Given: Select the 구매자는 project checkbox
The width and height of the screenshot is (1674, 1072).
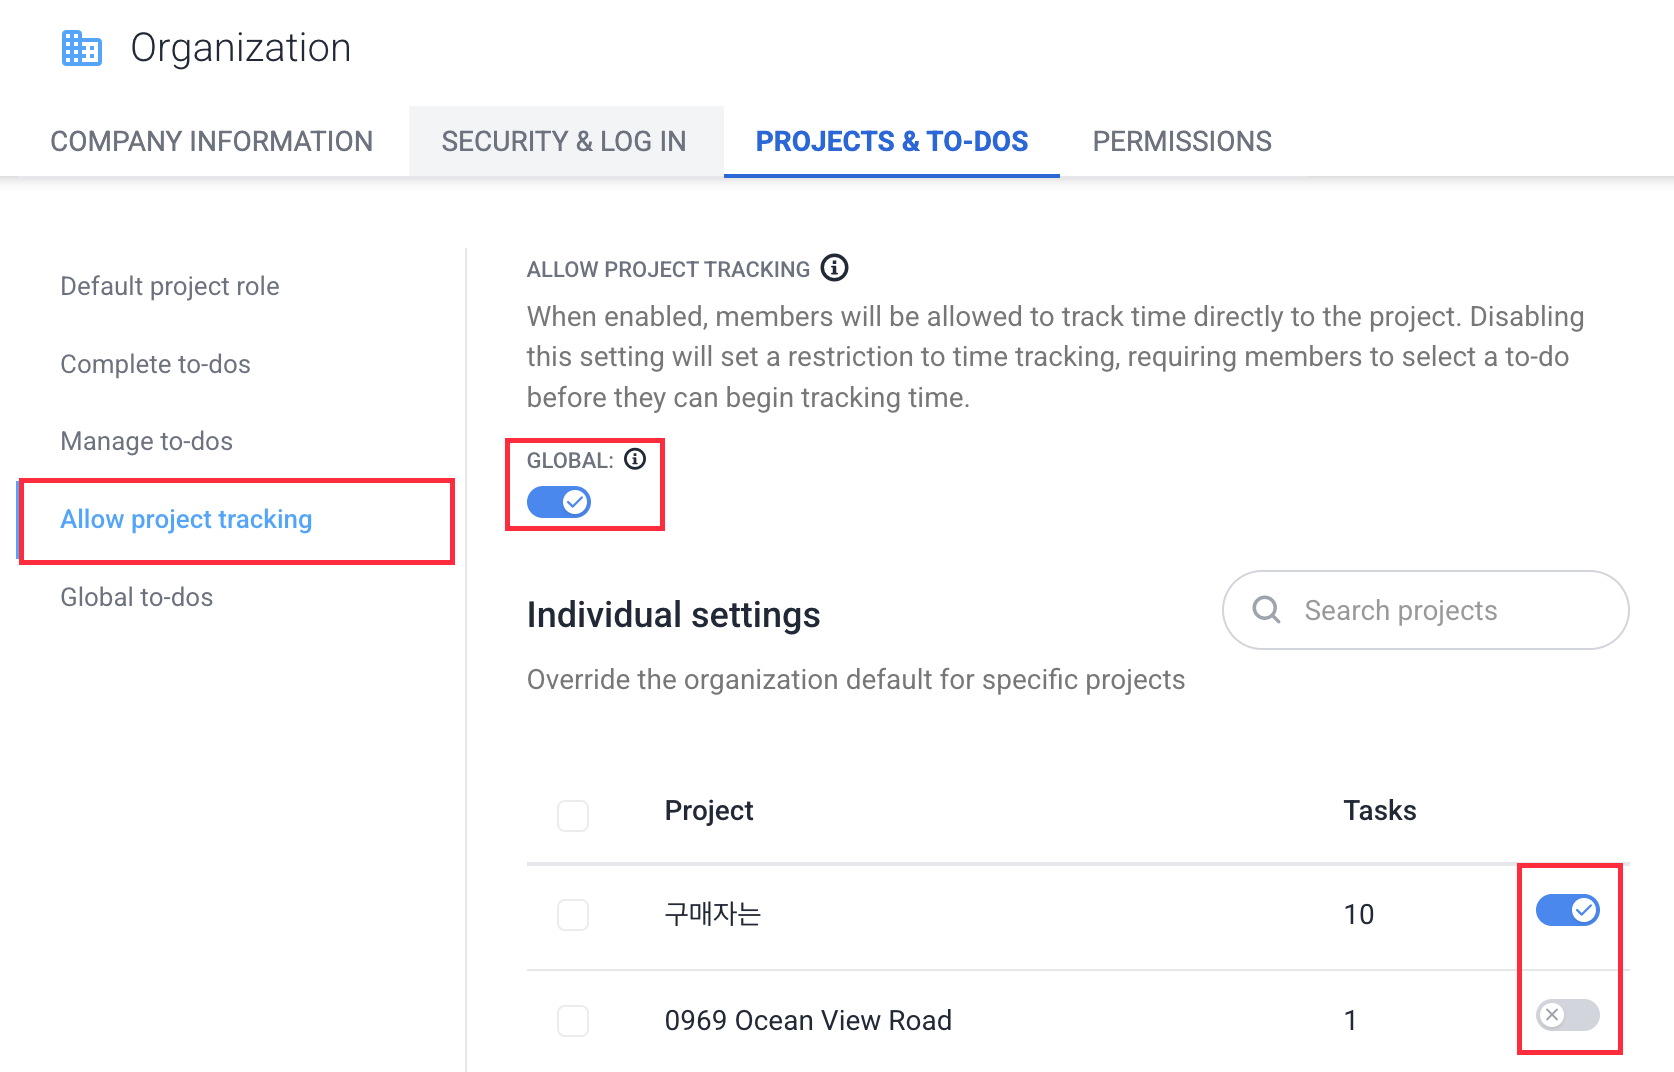Looking at the screenshot, I should [x=573, y=914].
